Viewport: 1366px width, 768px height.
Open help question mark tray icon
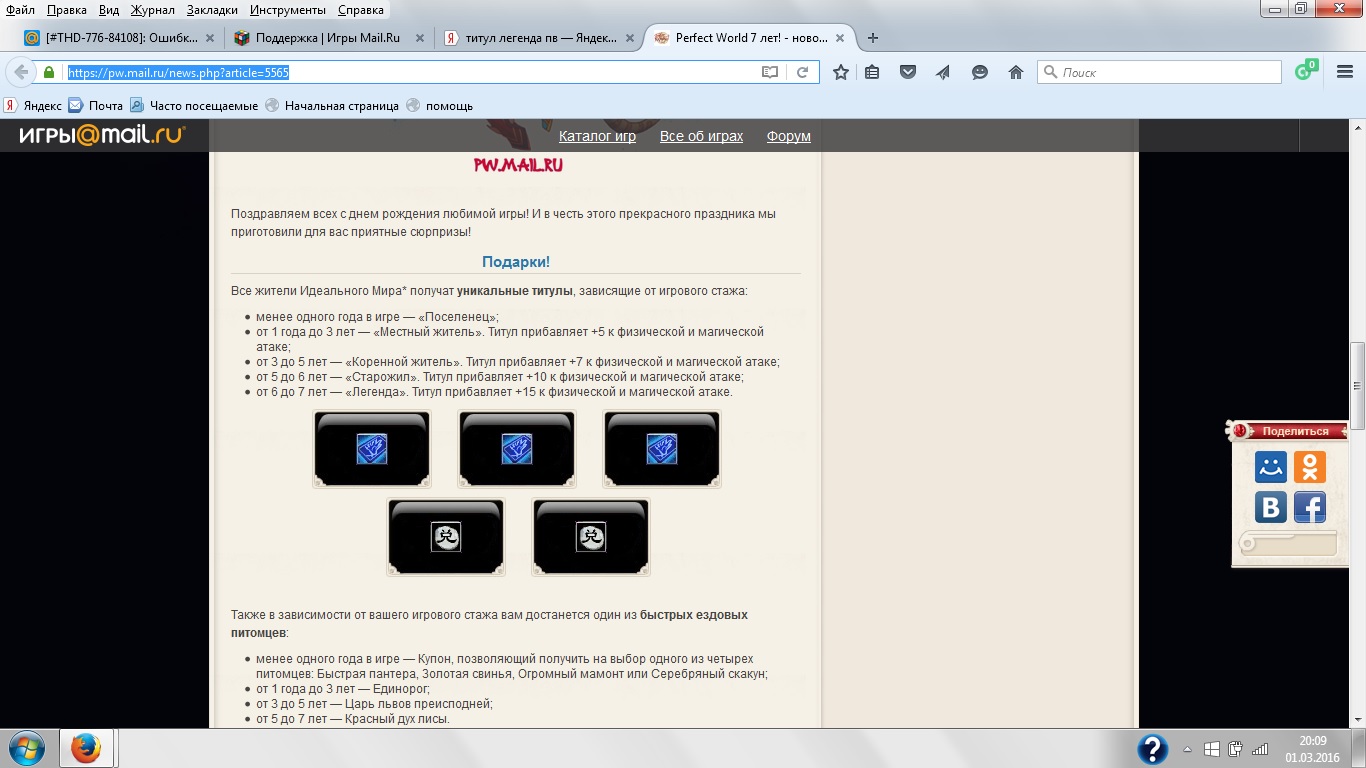click(1153, 749)
